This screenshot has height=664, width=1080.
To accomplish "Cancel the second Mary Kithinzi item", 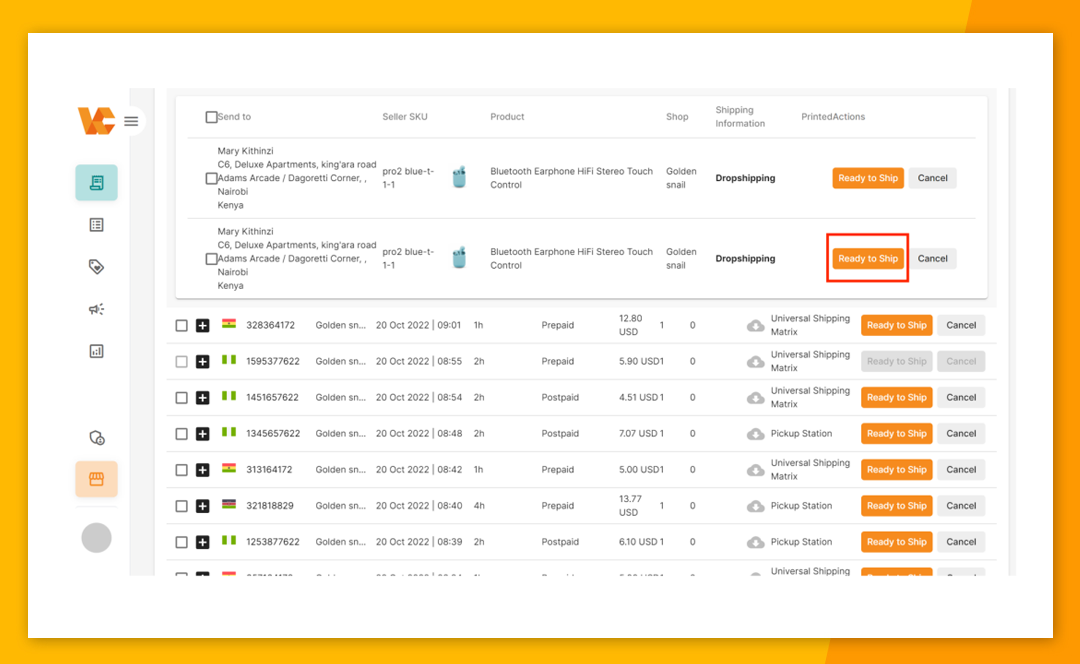I will point(933,258).
